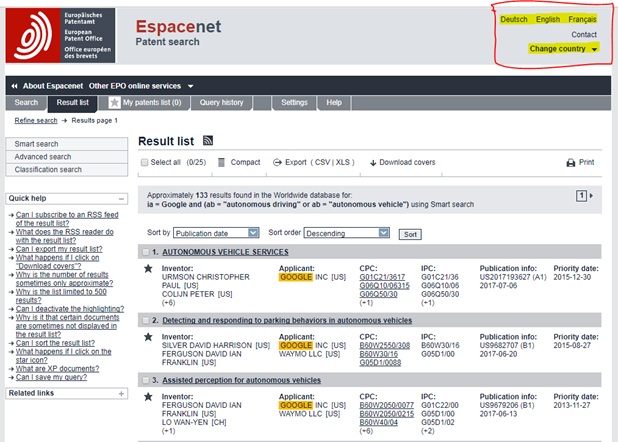
Task: Open the Contact link
Action: click(x=584, y=35)
